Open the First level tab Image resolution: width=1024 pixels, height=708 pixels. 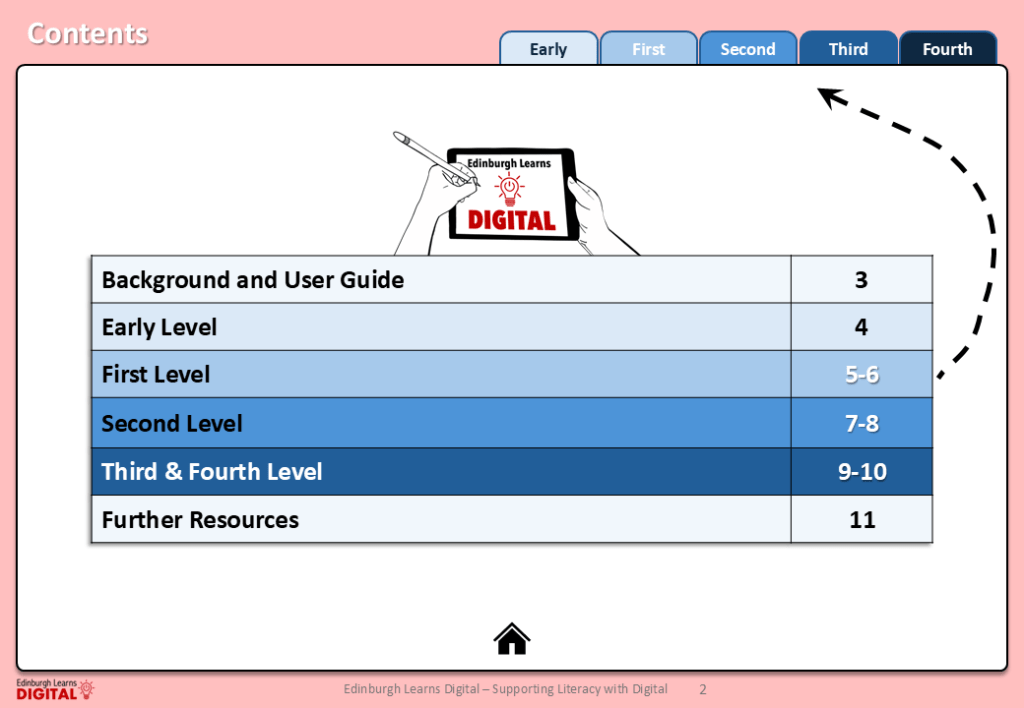(x=648, y=49)
